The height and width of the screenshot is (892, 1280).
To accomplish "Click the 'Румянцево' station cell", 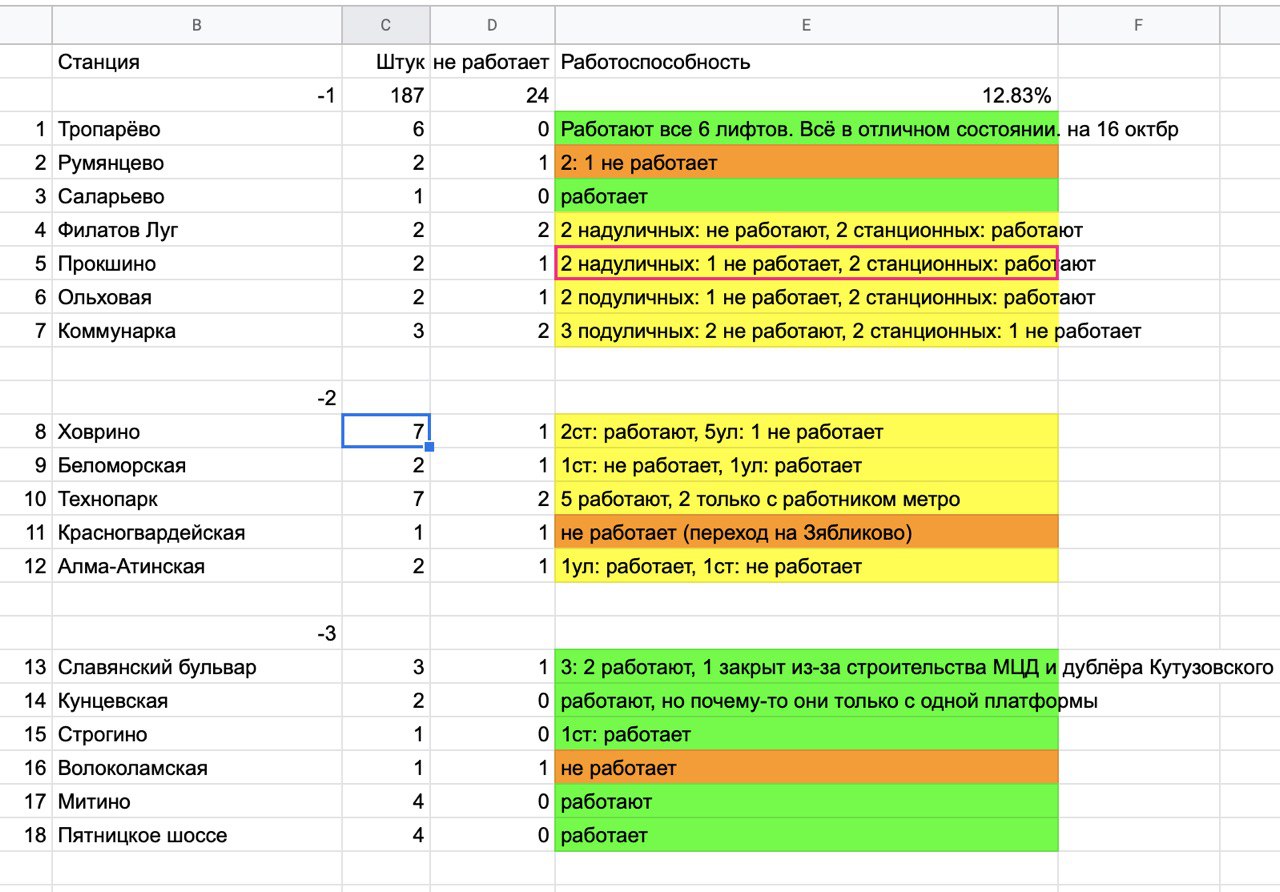I will (x=197, y=163).
